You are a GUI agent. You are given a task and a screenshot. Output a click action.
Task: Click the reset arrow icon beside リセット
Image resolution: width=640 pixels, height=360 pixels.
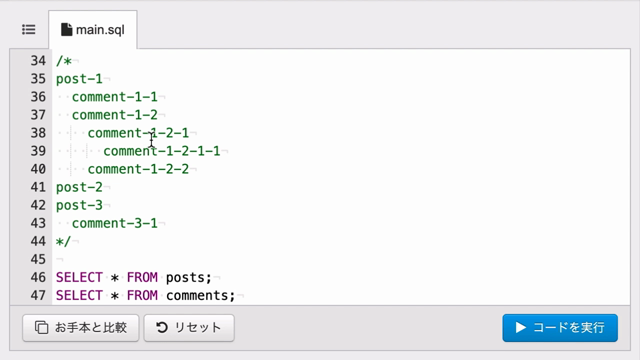pos(162,327)
